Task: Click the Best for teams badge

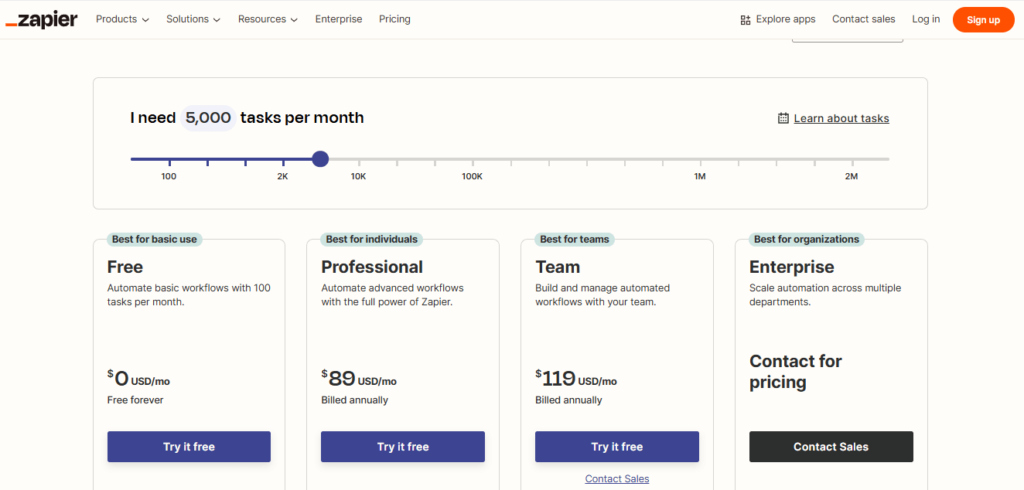Action: click(575, 239)
